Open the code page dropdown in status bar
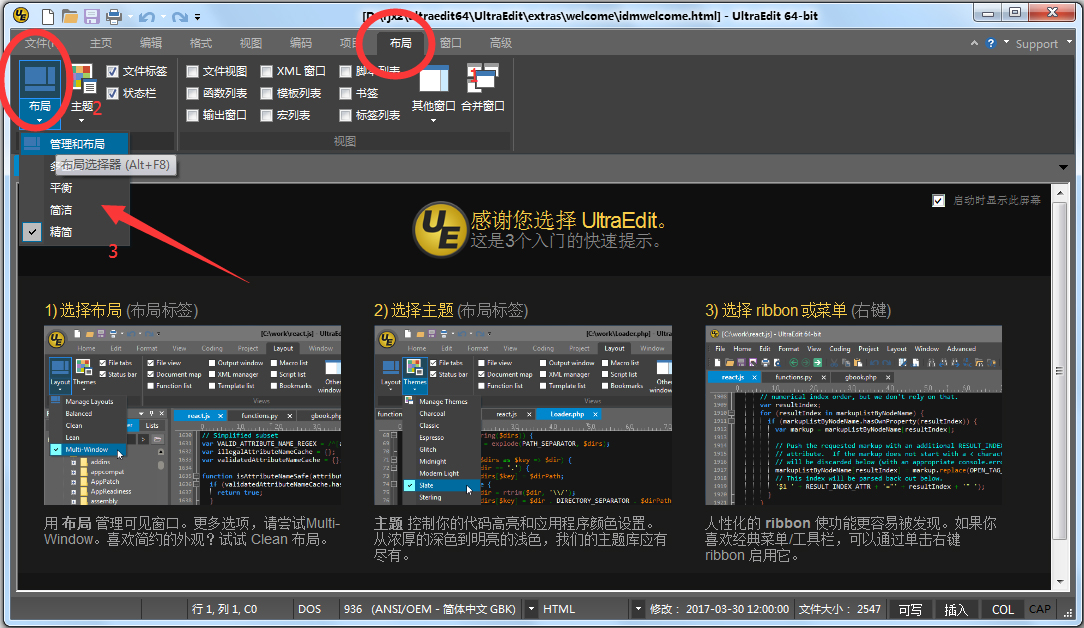 531,609
